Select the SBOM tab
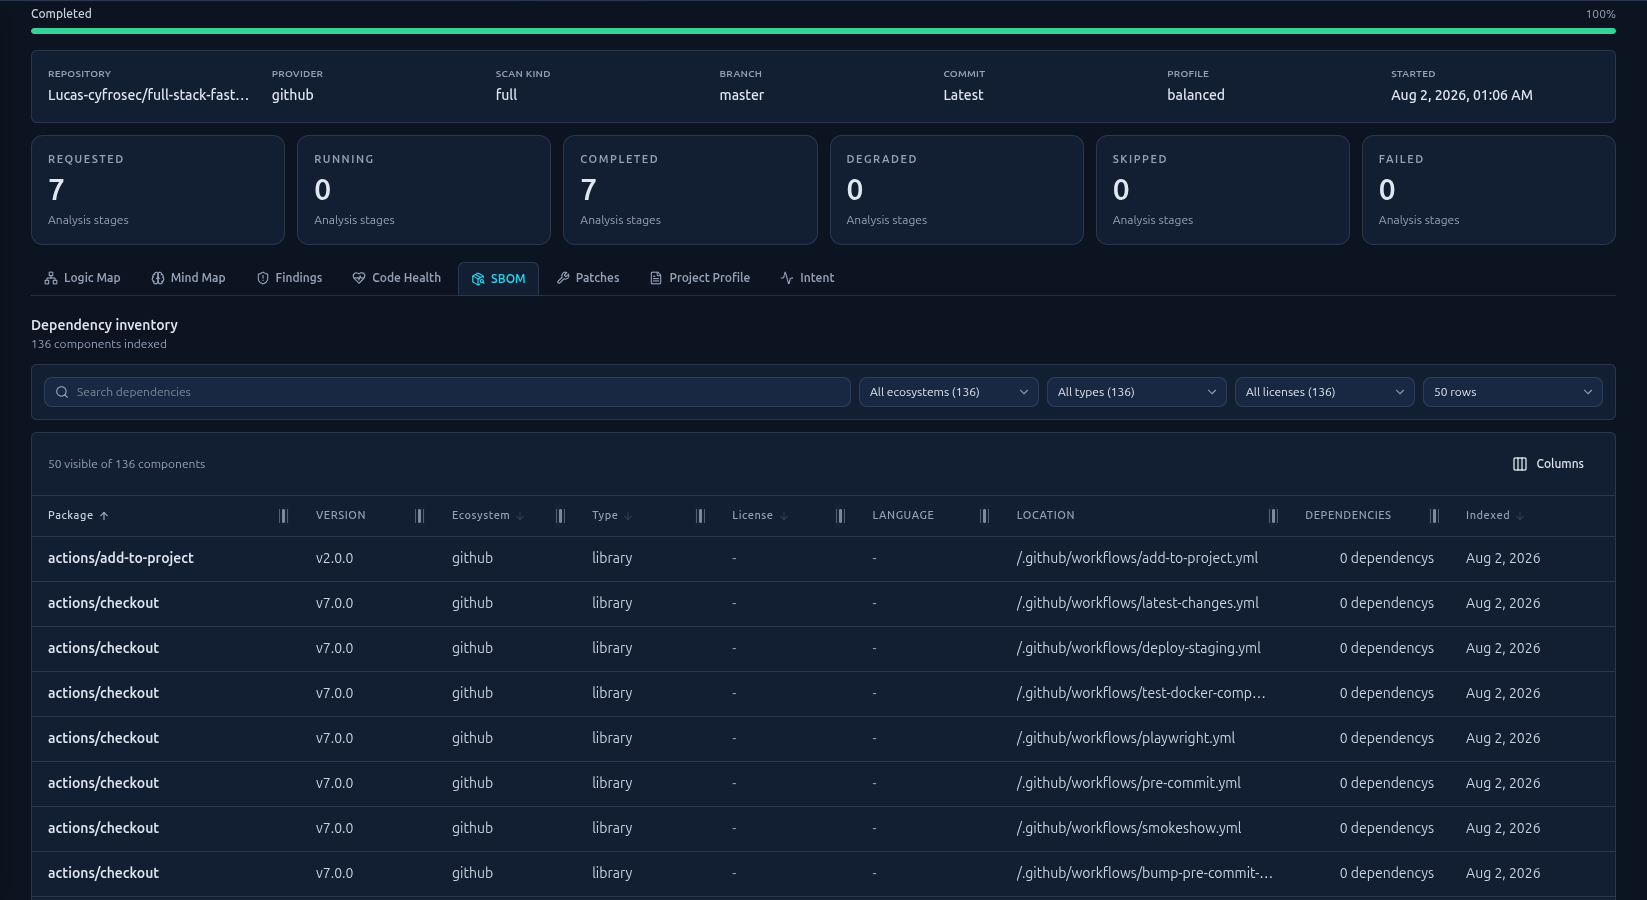This screenshot has width=1647, height=900. [498, 279]
